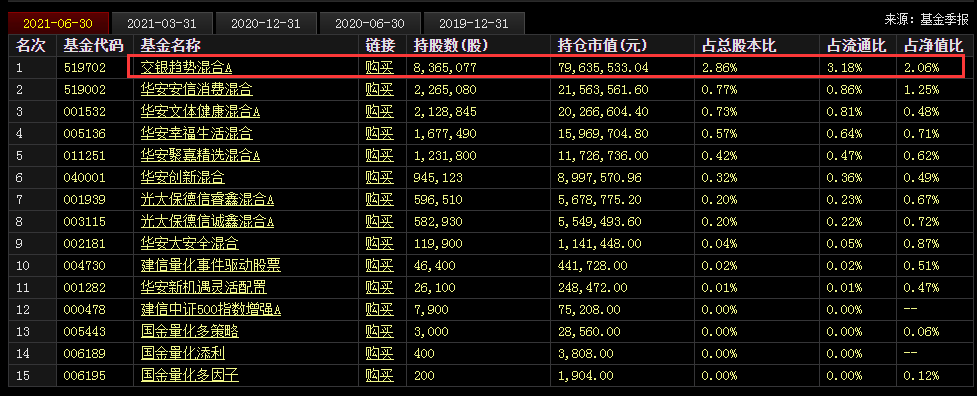Select fund code 006195 cell
This screenshot has width=977, height=396.
pos(85,376)
